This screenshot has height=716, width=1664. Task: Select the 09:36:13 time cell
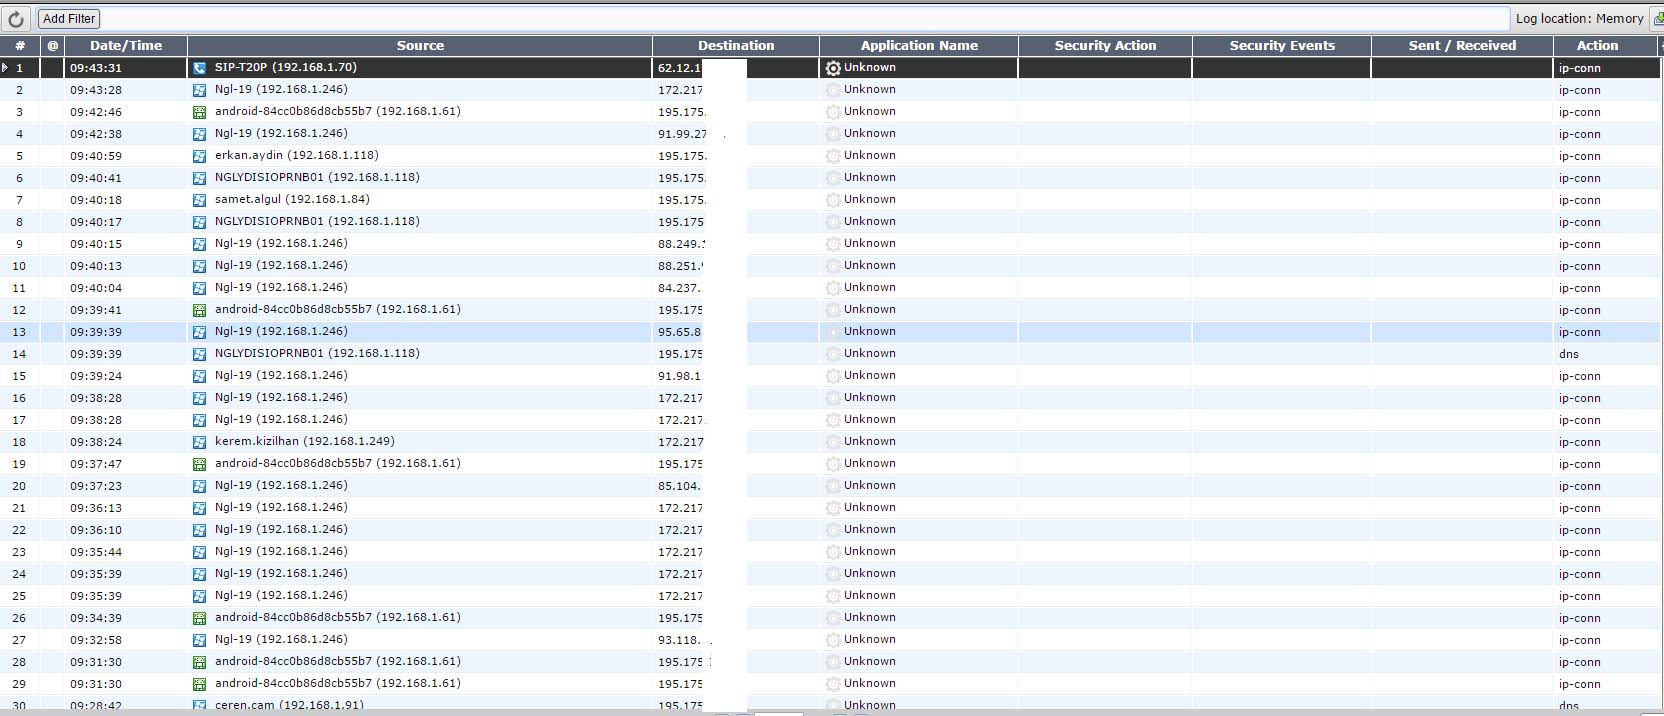pyautogui.click(x=96, y=508)
